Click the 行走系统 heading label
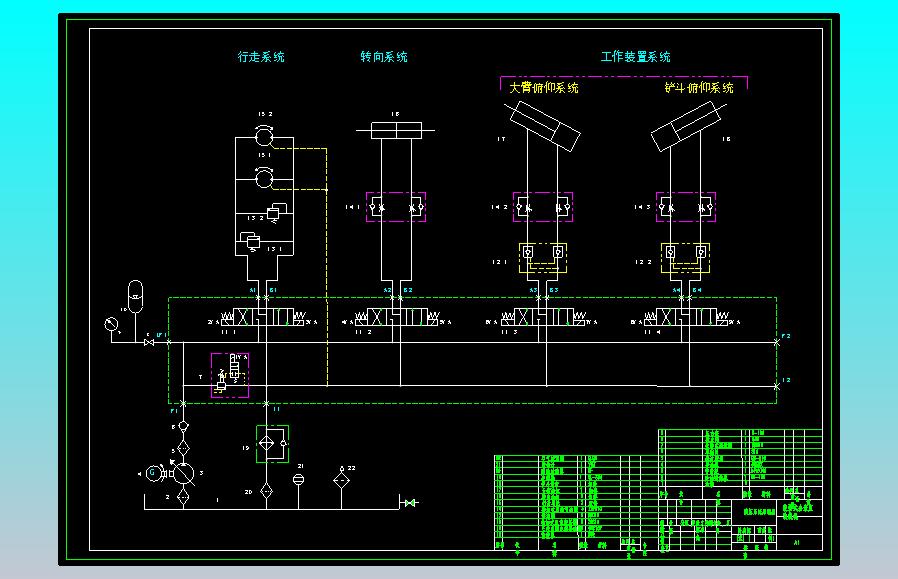 tap(261, 57)
